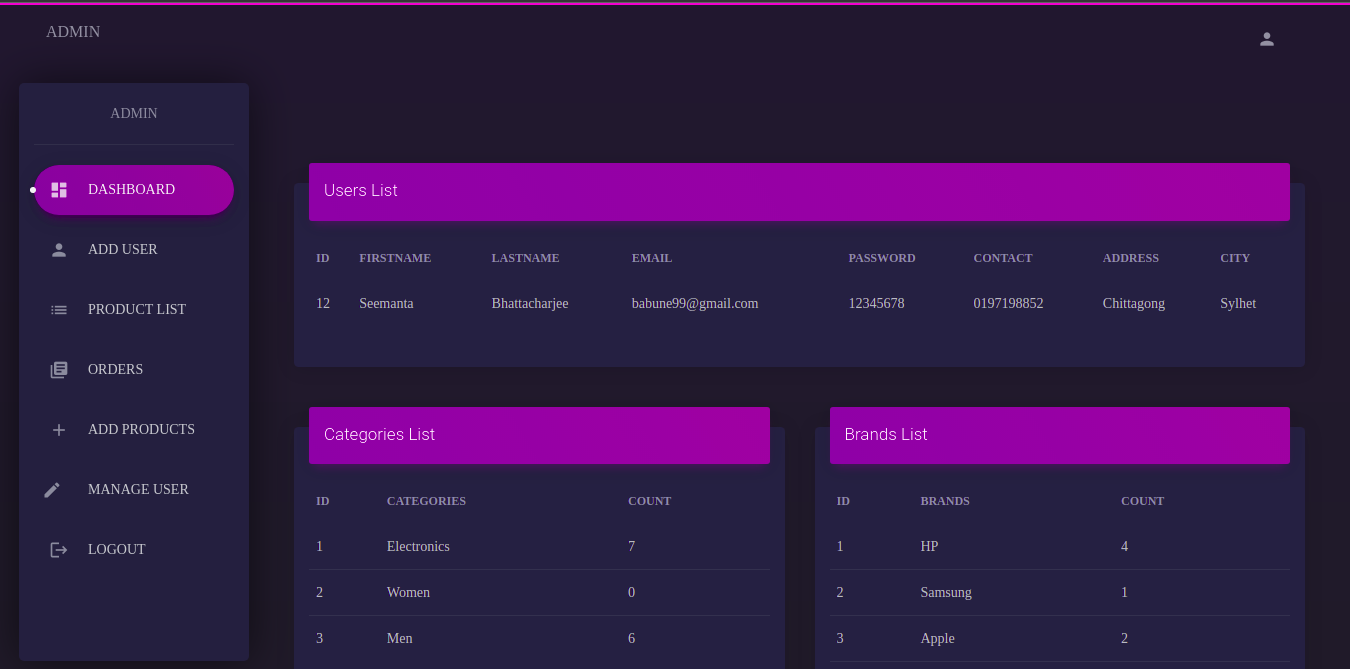Select the Women category row

tap(539, 593)
